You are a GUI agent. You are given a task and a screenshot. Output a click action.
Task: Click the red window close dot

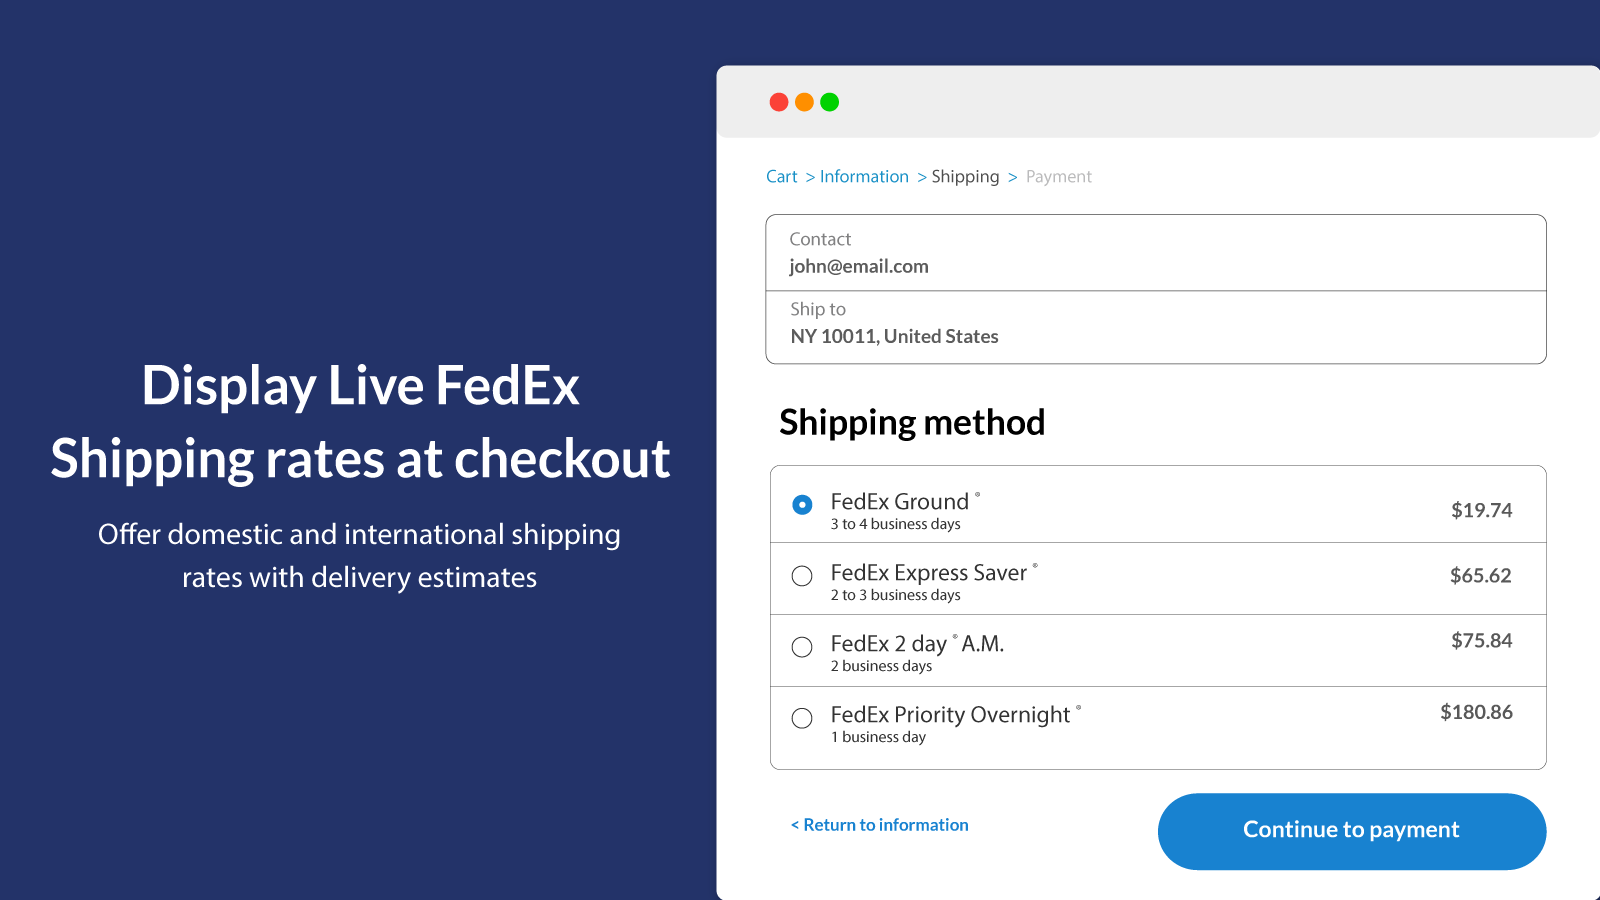tap(779, 102)
